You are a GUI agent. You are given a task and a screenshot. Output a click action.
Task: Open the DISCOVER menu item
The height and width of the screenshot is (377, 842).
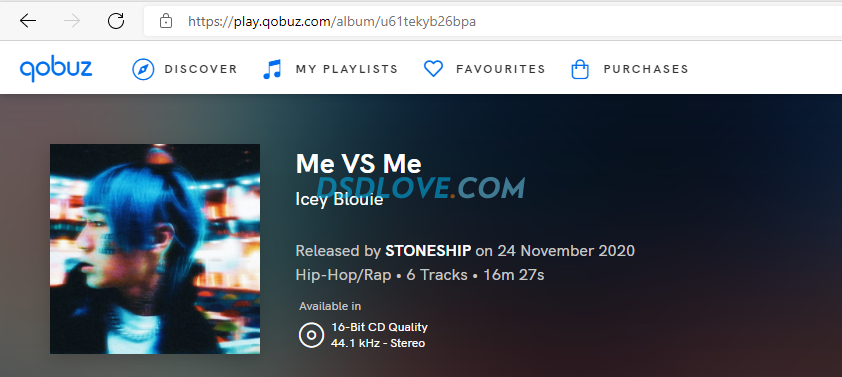[x=201, y=69]
